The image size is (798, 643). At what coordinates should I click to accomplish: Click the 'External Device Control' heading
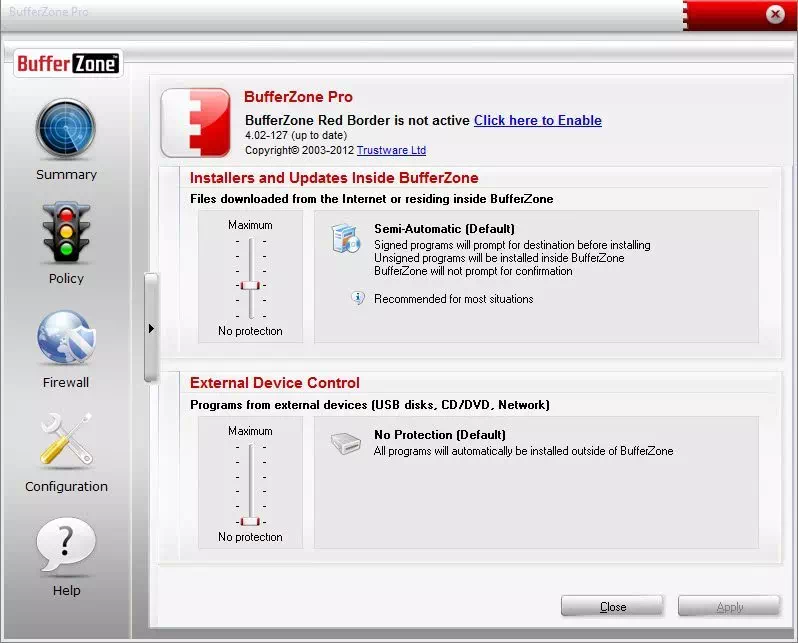(x=275, y=383)
